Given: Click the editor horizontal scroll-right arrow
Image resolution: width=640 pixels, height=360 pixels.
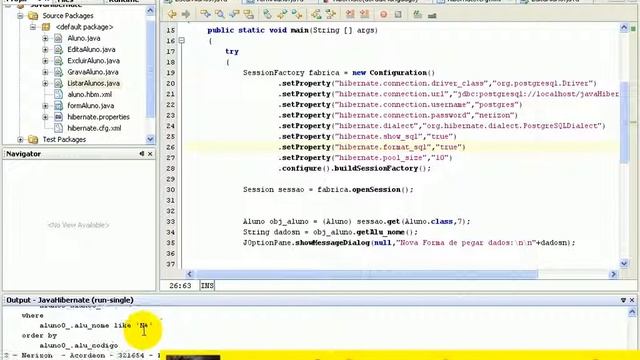Looking at the screenshot, I should click(613, 274).
